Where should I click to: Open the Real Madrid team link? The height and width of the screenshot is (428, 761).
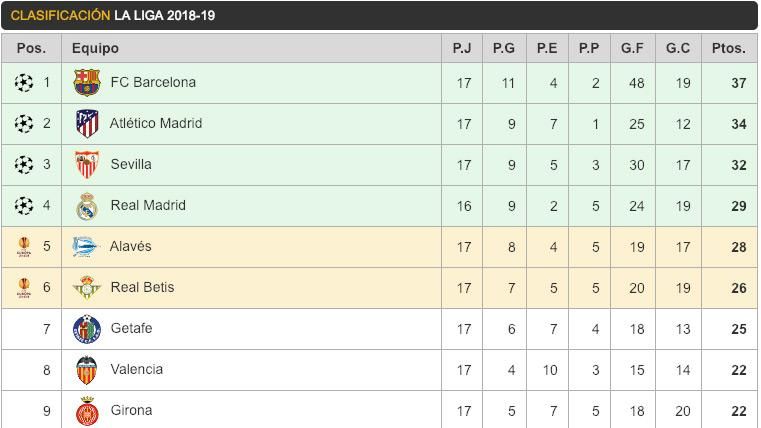point(148,205)
